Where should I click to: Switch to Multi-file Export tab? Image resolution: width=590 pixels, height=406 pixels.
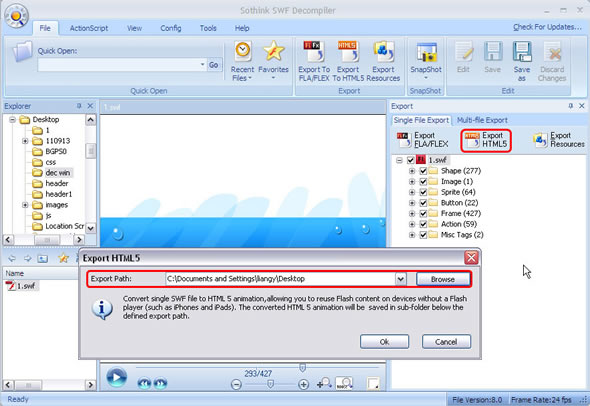click(x=482, y=120)
